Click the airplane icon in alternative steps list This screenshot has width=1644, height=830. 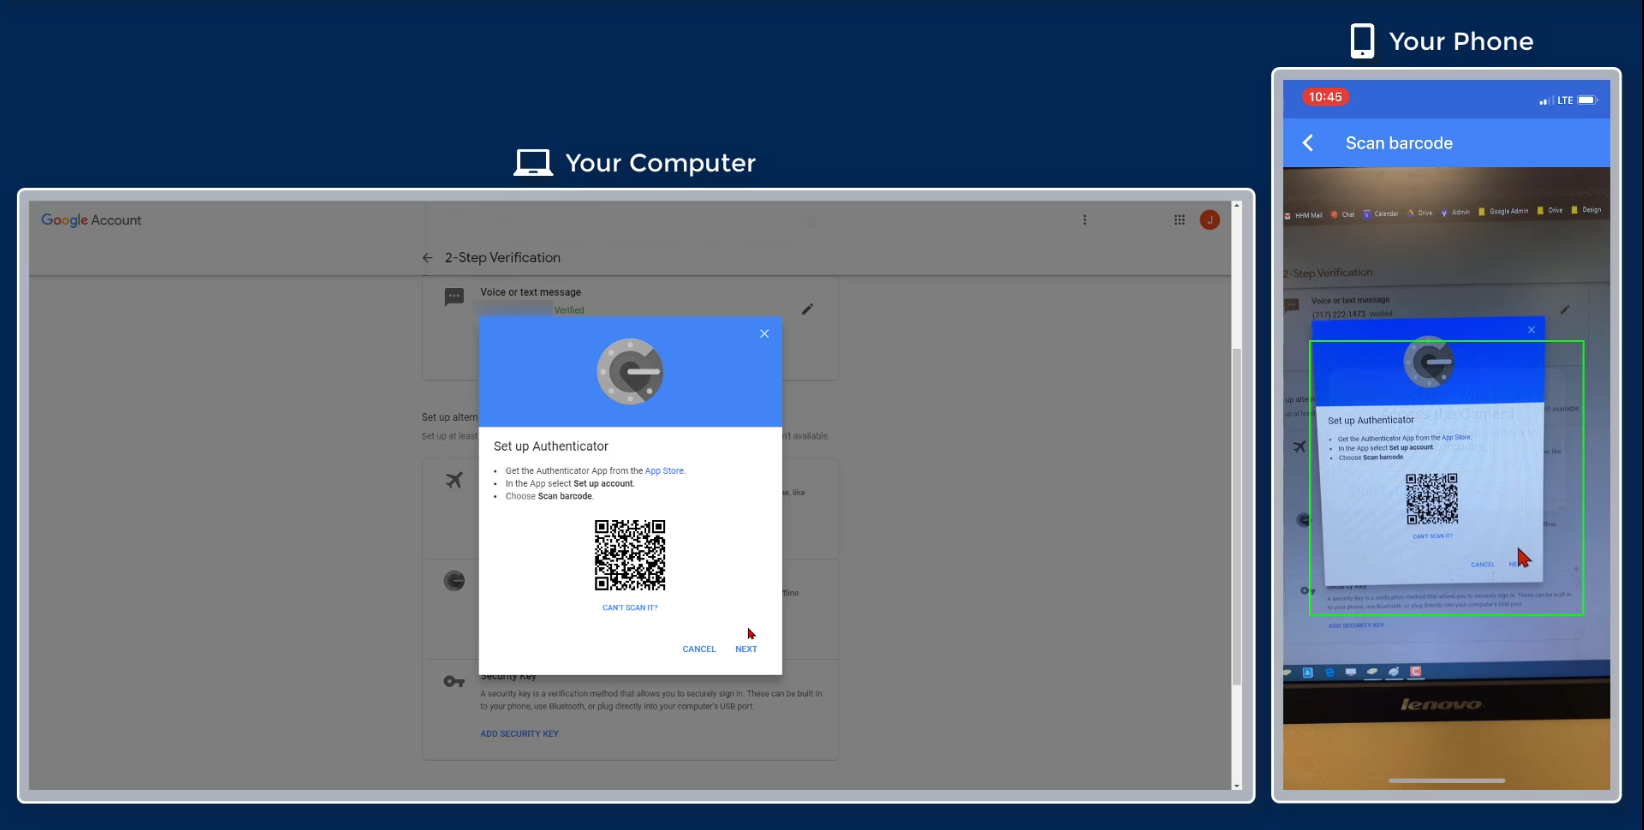[x=454, y=480]
